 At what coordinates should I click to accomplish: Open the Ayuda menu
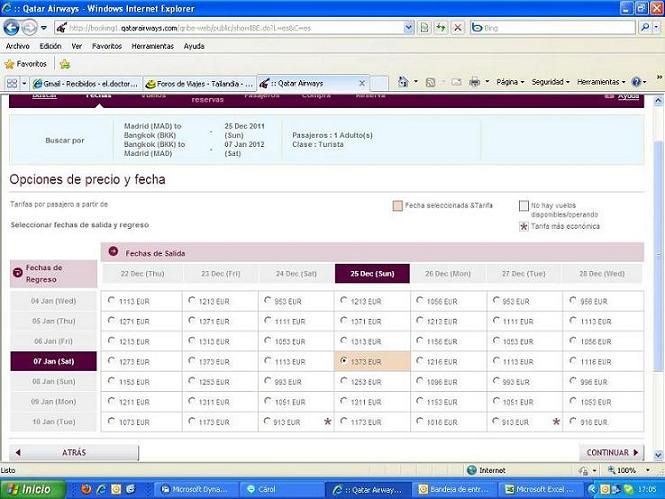pos(194,46)
